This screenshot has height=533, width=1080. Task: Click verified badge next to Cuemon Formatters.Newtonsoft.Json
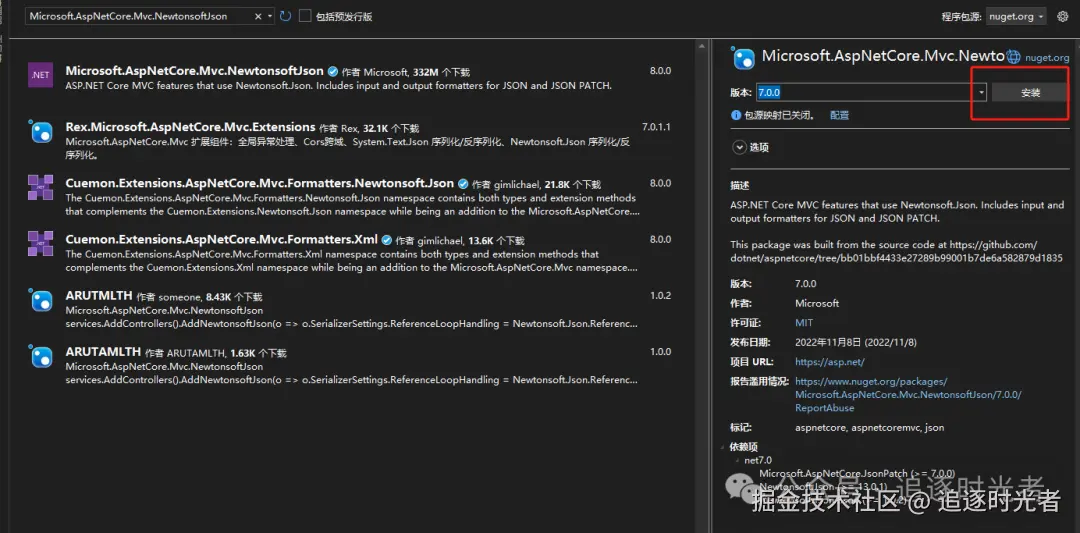(x=463, y=184)
